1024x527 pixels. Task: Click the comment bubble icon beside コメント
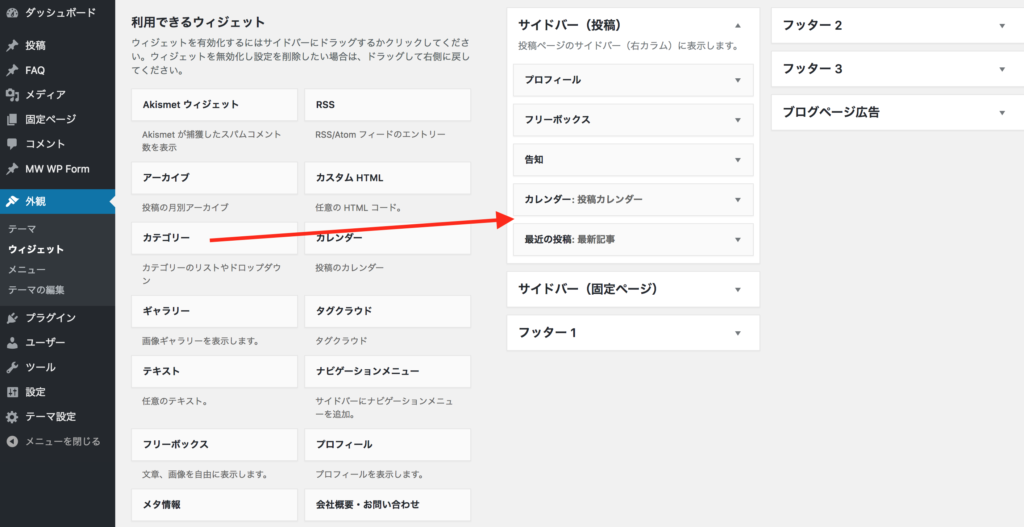point(12,144)
